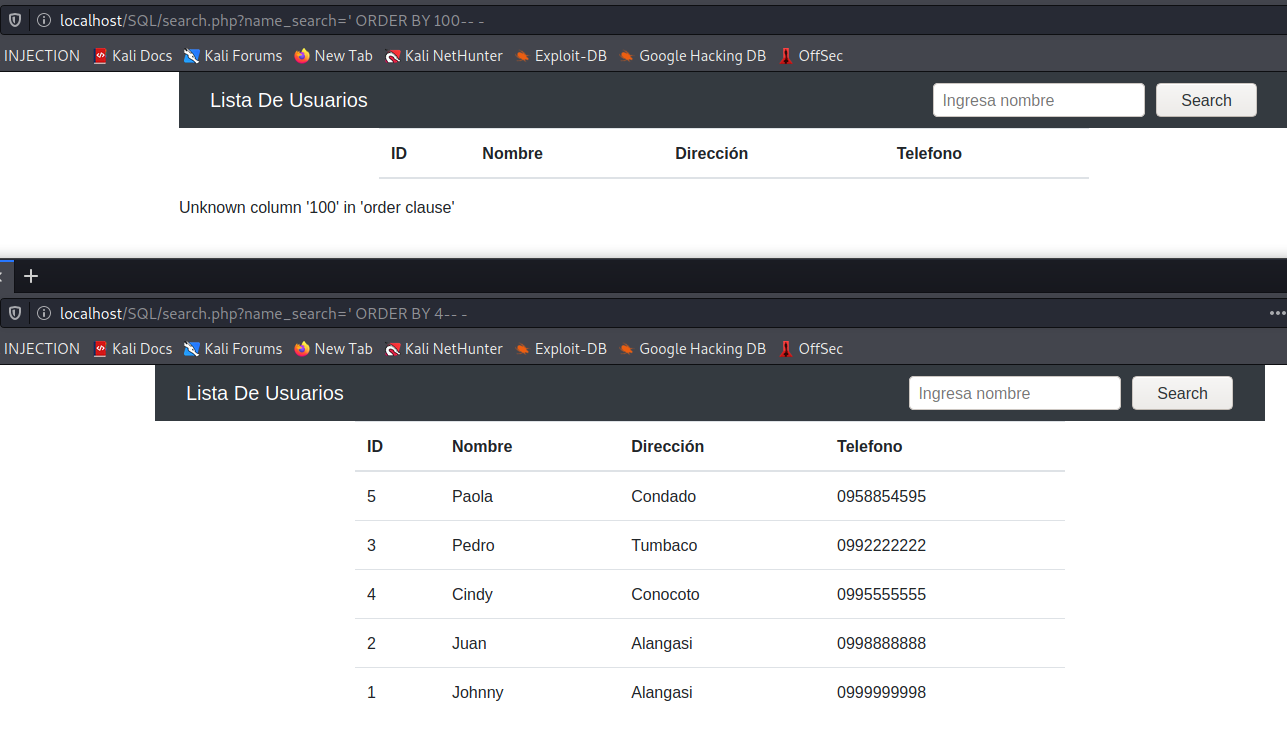This screenshot has width=1287, height=734.
Task: Click 'Ingresa nombre' field above the error message
Action: click(1039, 100)
